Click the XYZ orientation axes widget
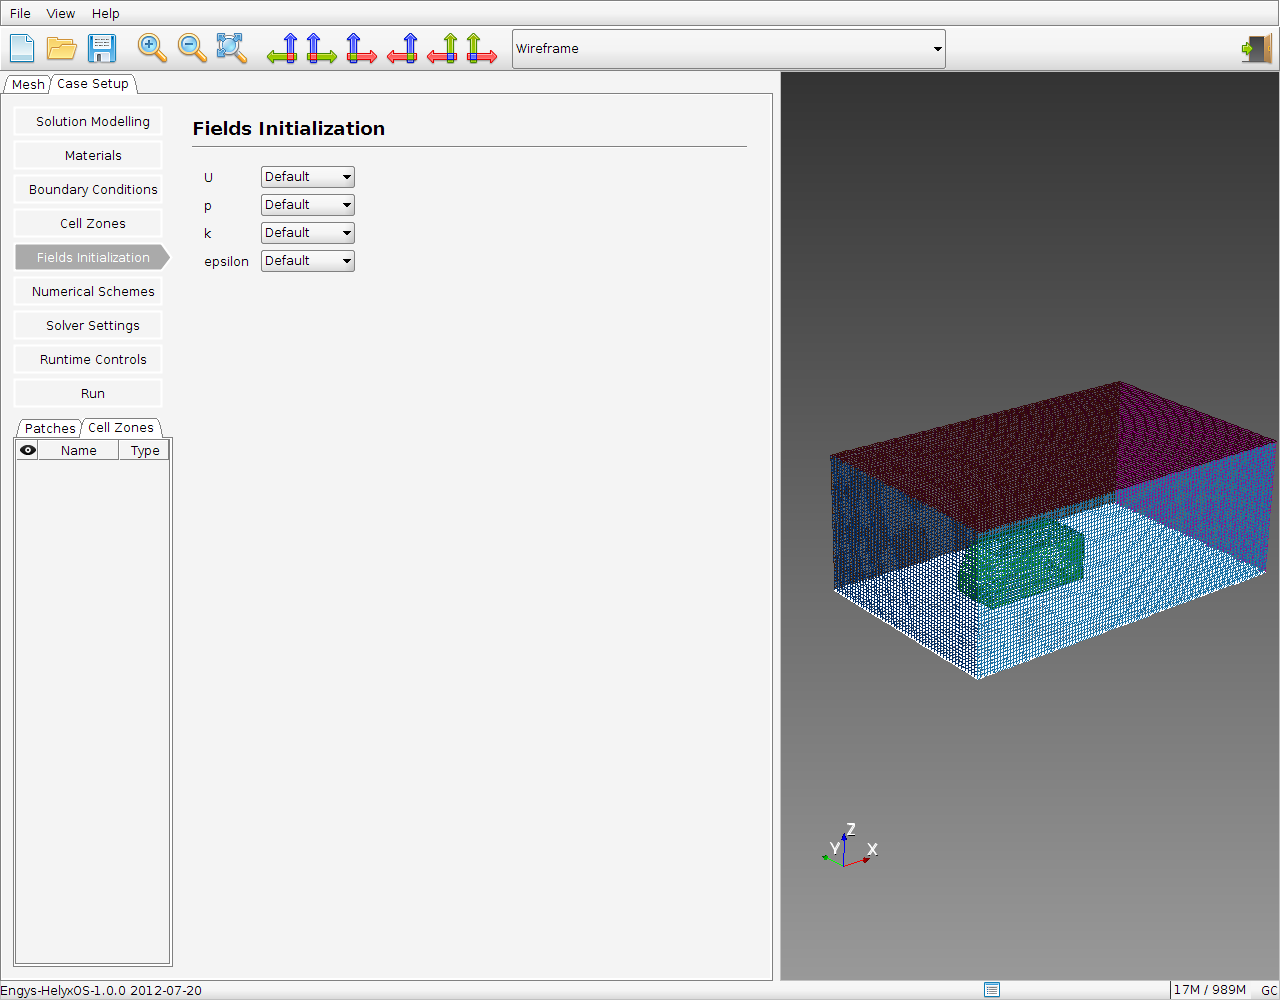The height and width of the screenshot is (1000, 1280). (x=848, y=846)
